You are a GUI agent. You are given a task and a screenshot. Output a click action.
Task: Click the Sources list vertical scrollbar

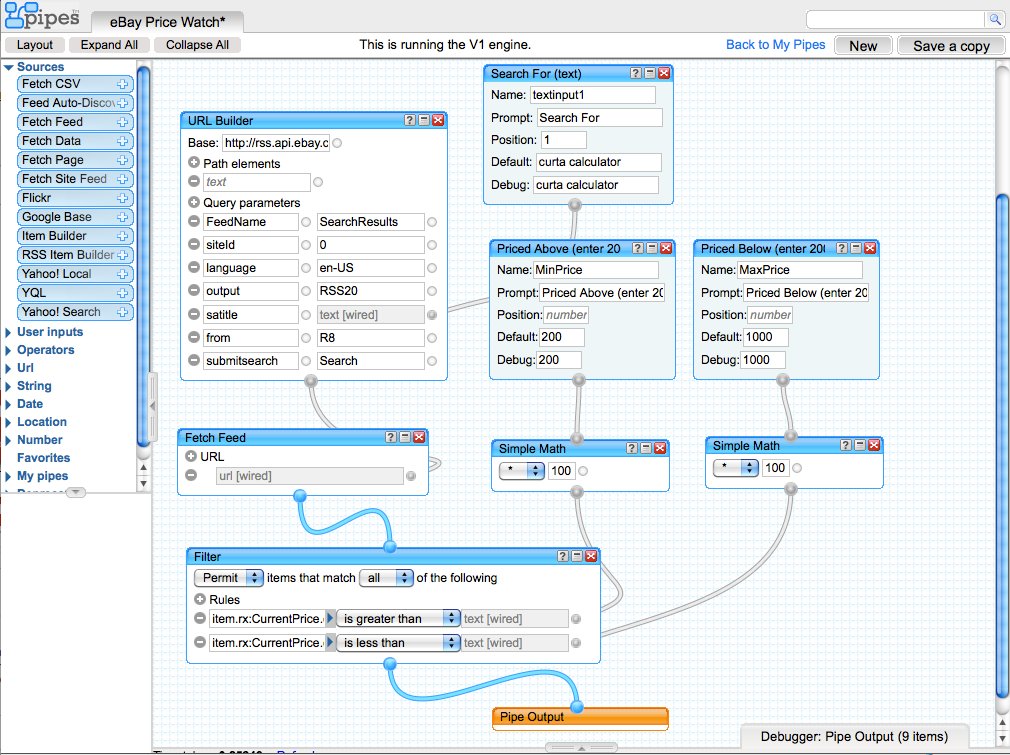coord(144,256)
